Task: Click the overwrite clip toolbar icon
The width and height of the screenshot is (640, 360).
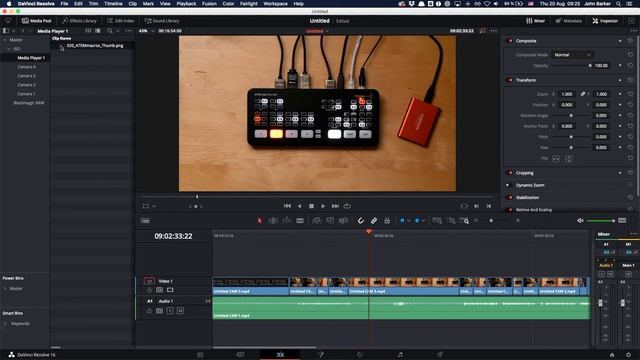Action: coord(330,220)
